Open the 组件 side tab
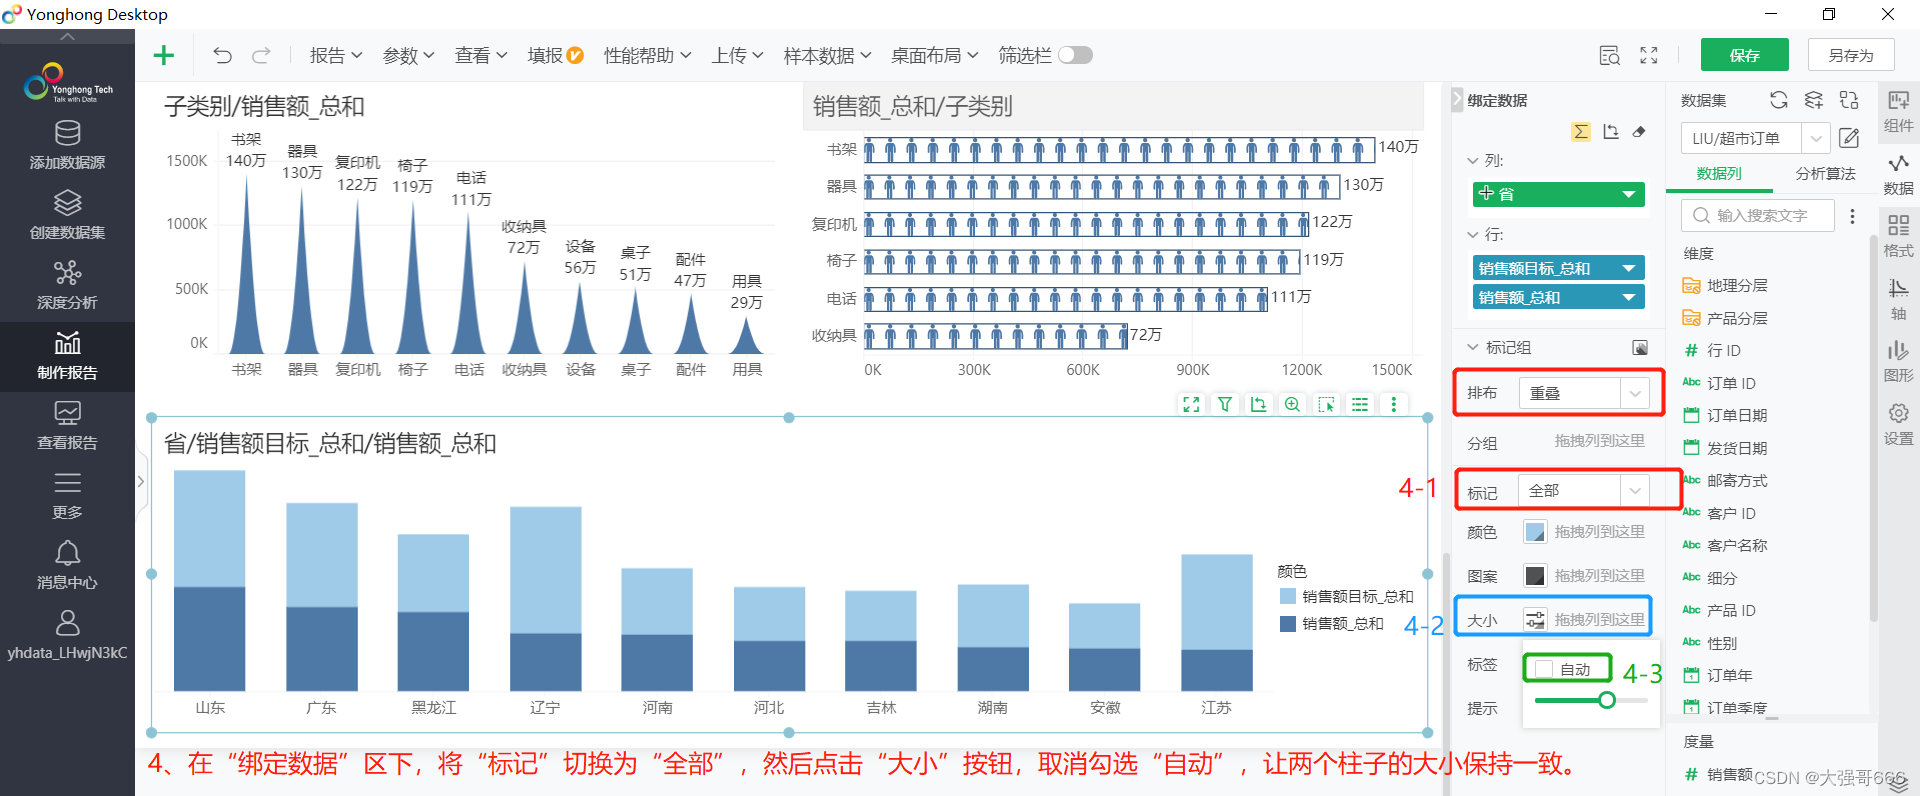 pos(1898,111)
